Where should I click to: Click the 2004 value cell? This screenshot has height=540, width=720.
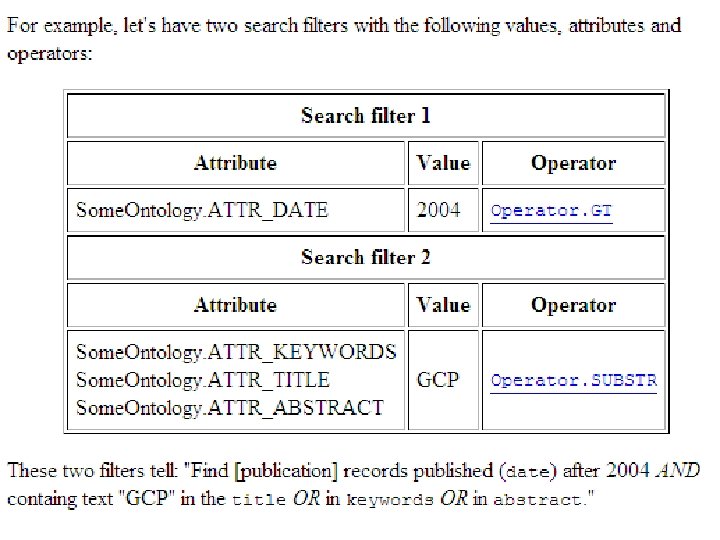tap(439, 211)
